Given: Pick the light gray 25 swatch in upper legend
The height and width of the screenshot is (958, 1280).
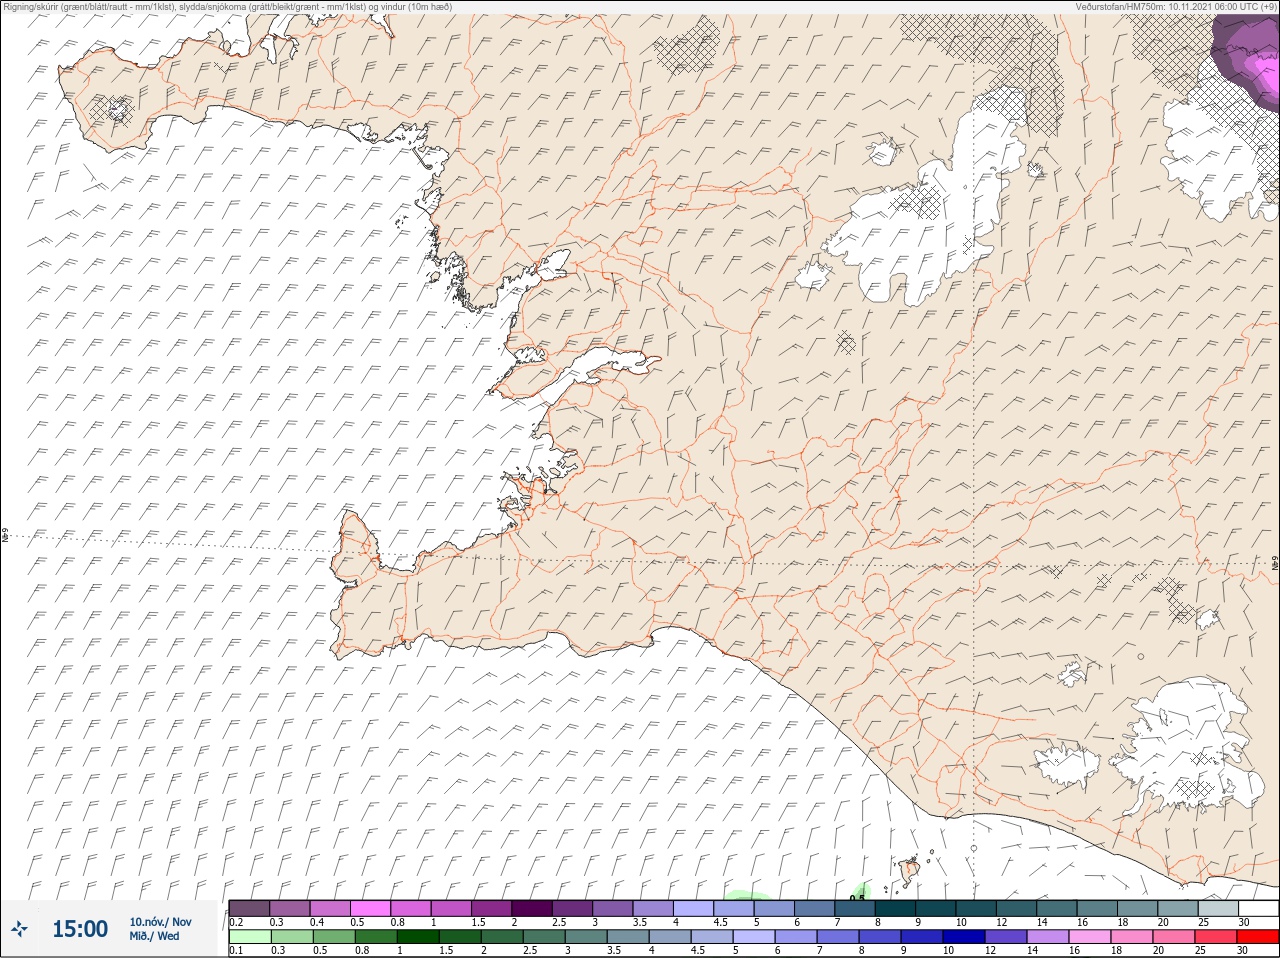Looking at the screenshot, I should click(x=1217, y=907).
